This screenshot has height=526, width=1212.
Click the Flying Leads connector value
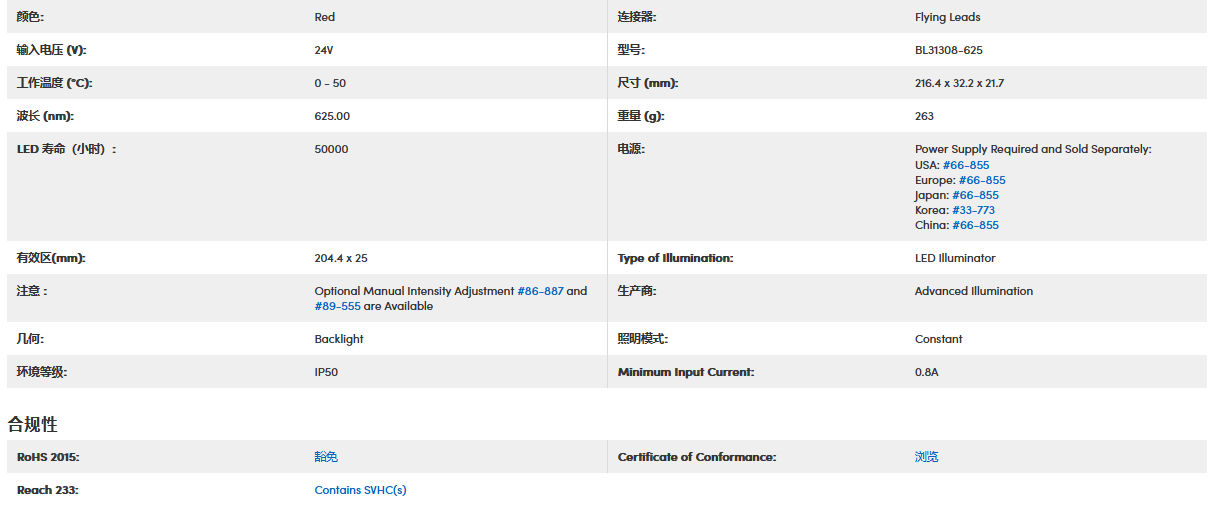947,17
